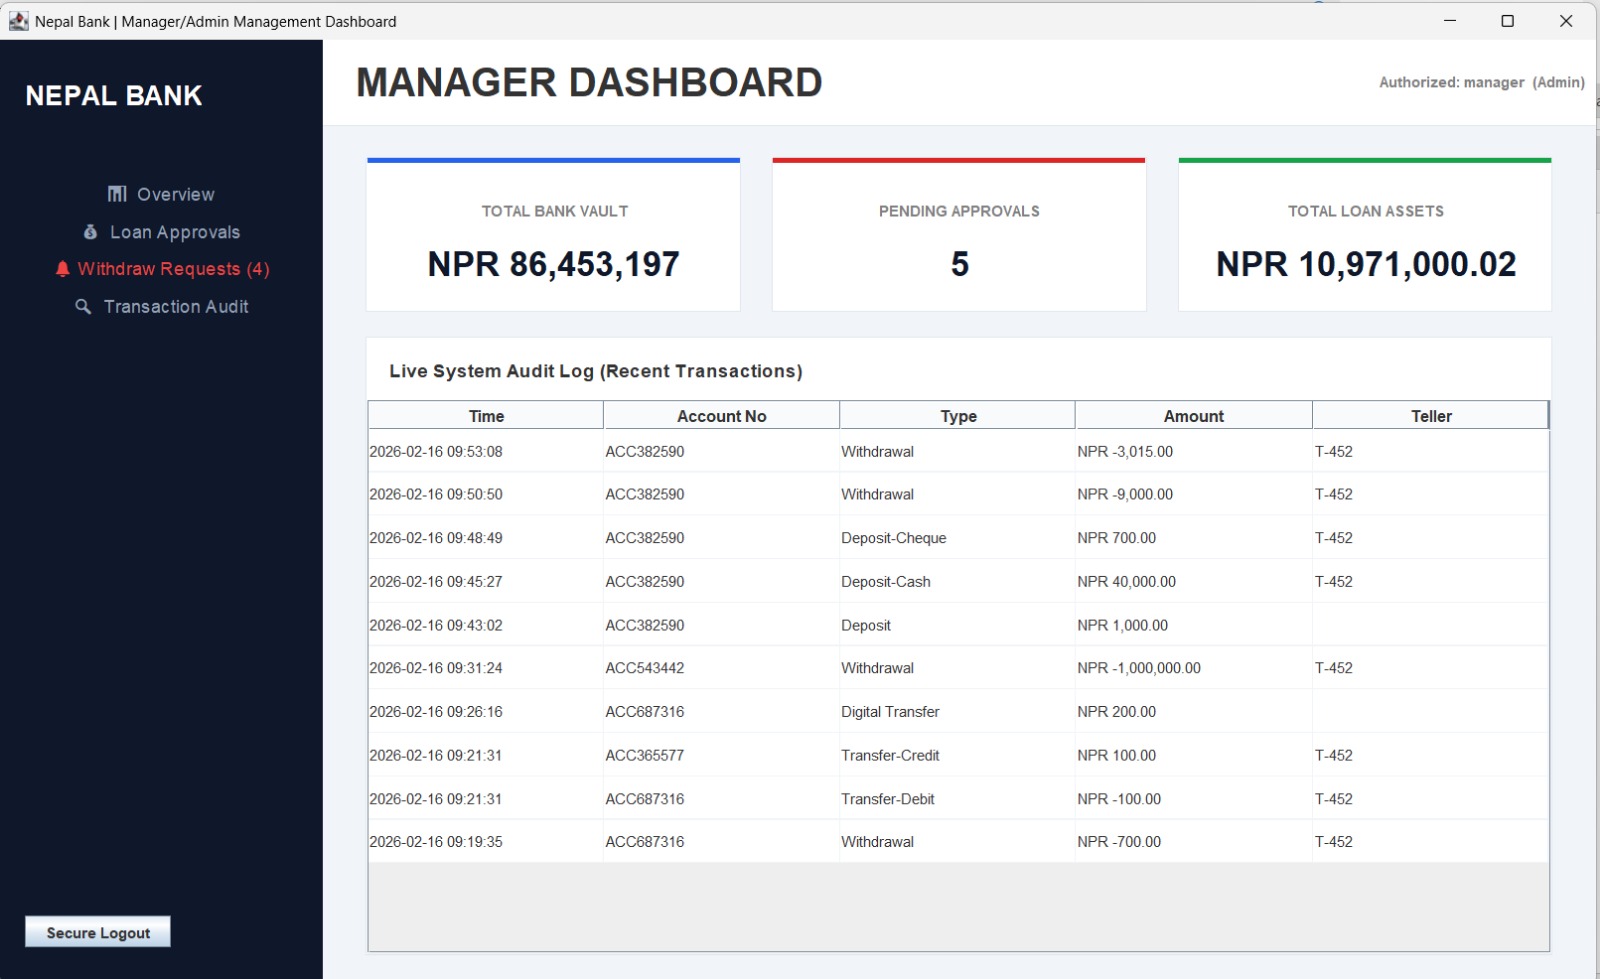Click the NPR 10,971,000.02 loan value
The width and height of the screenshot is (1600, 979).
[x=1366, y=264]
